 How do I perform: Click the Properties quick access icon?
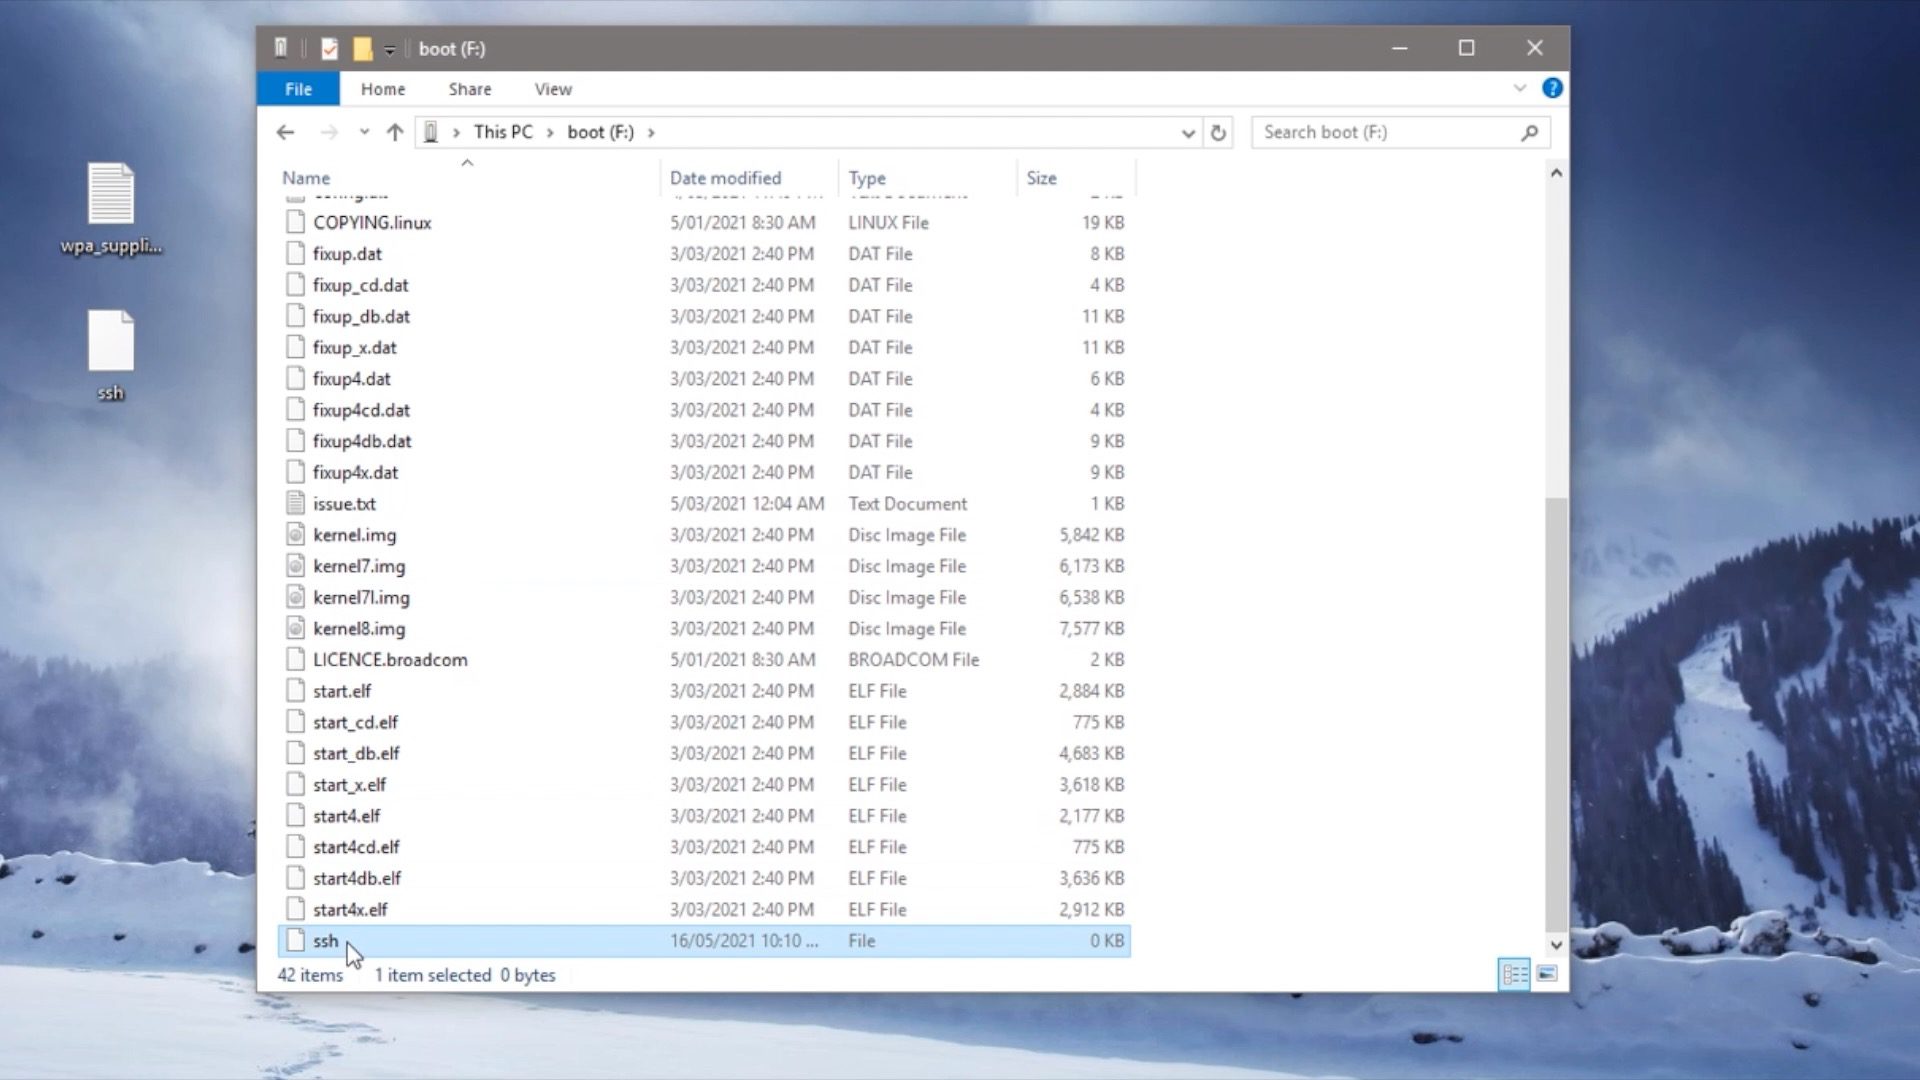[x=330, y=48]
